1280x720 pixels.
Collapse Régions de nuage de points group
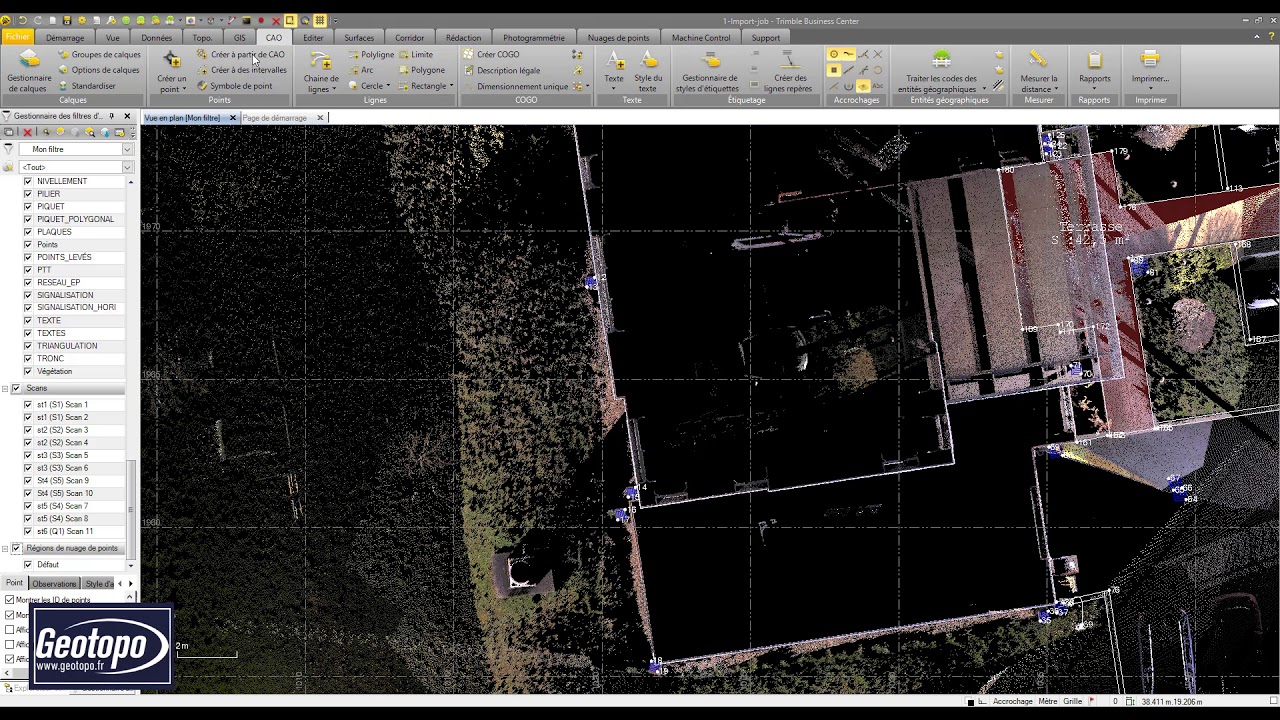(x=5, y=549)
